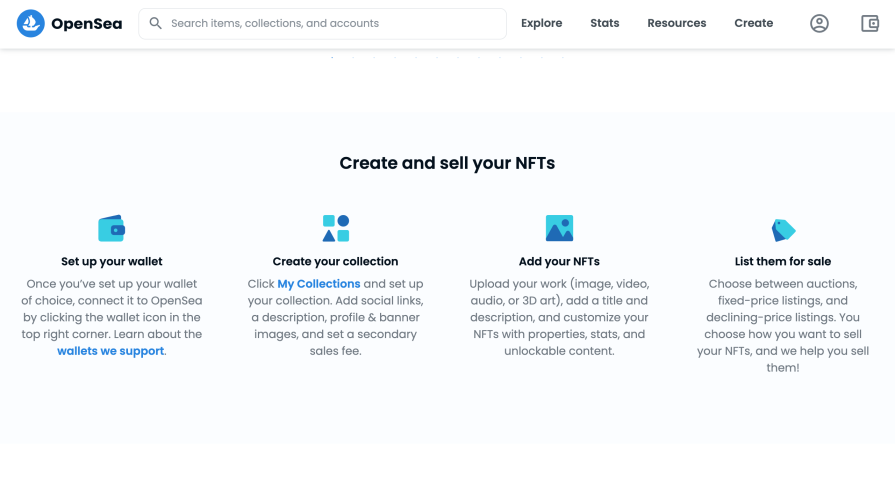
Task: Click the search magnifier icon
Action: (155, 23)
